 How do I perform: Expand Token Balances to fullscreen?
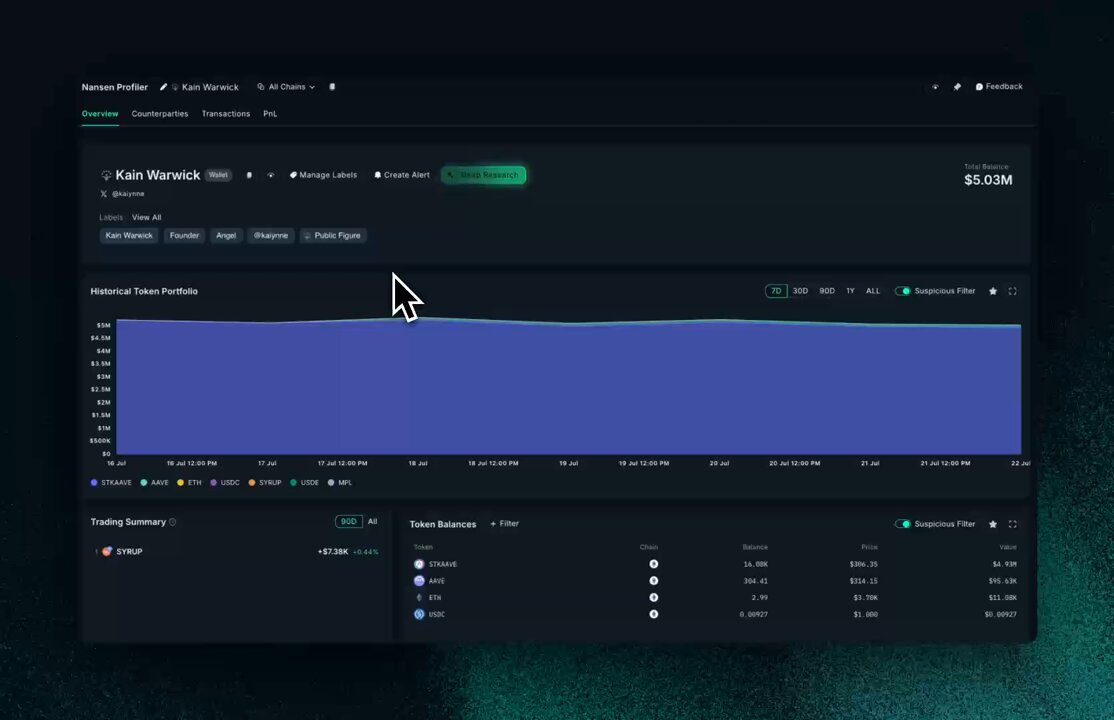[x=1012, y=524]
